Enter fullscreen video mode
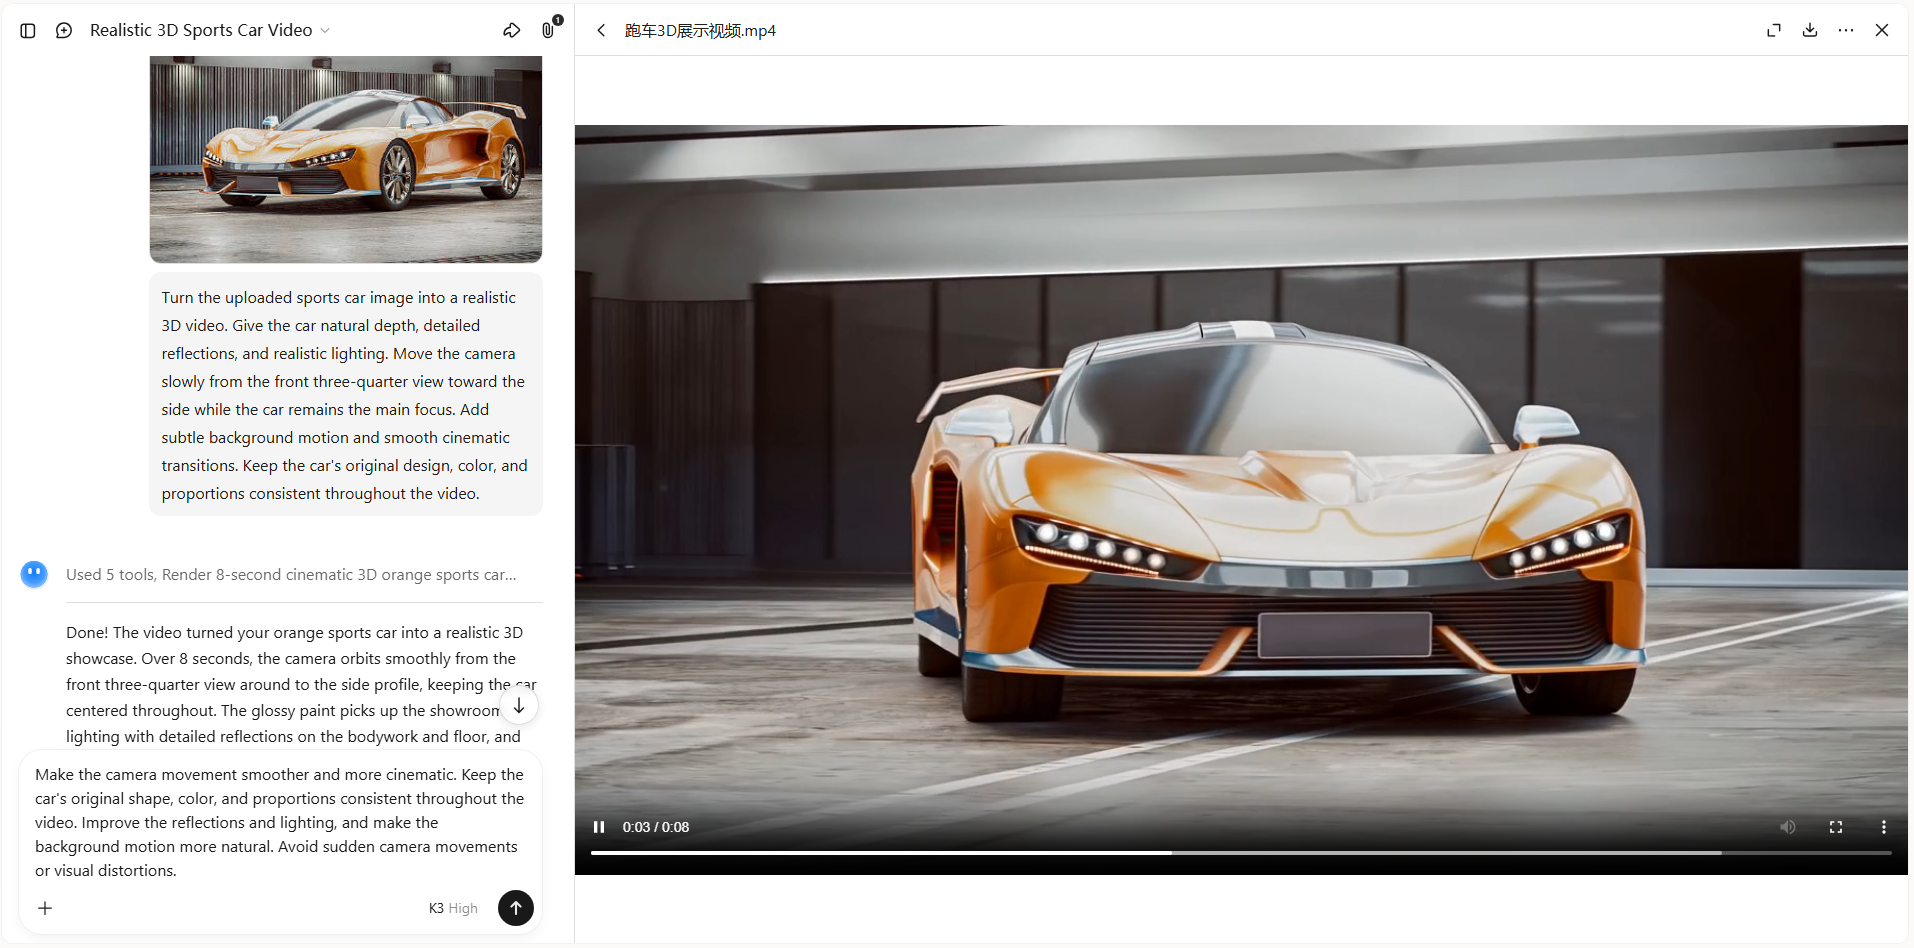1914x948 pixels. pos(1836,827)
